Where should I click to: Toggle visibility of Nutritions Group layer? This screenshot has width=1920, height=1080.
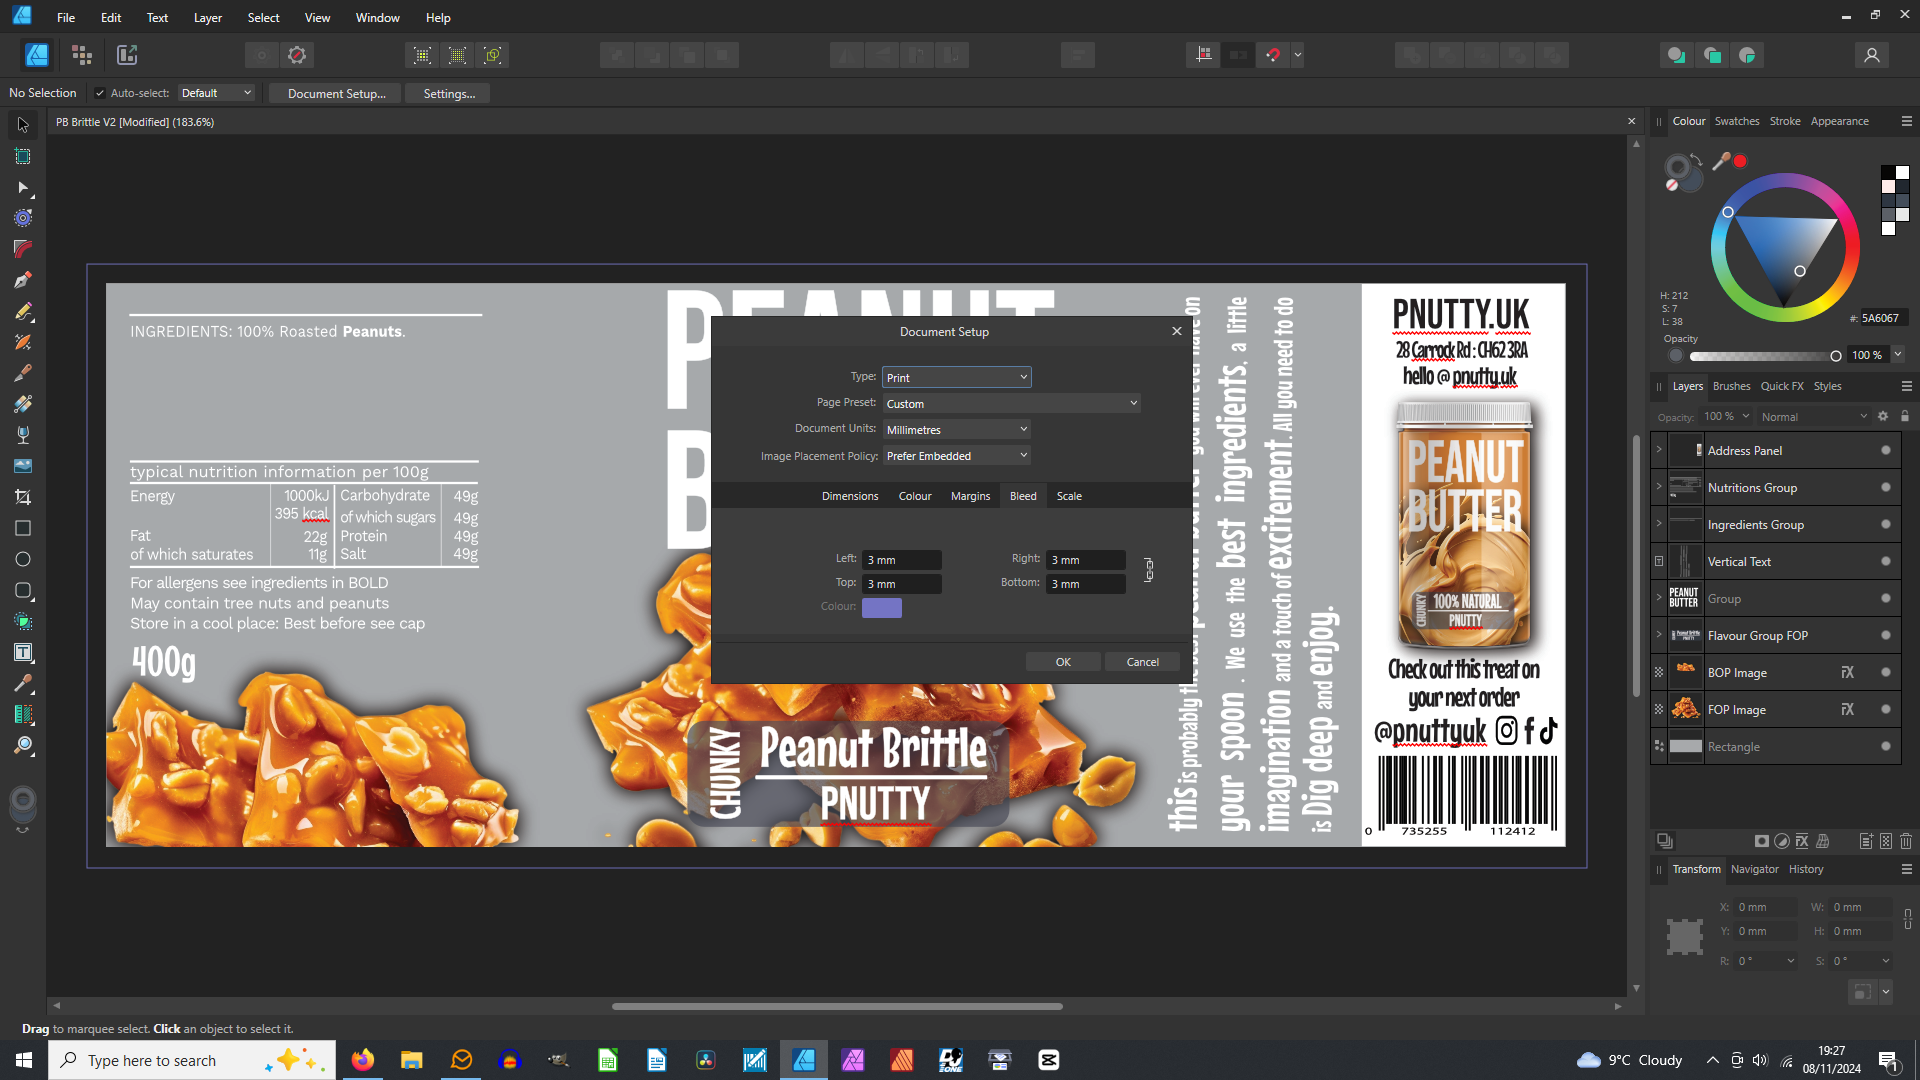pos(1886,488)
